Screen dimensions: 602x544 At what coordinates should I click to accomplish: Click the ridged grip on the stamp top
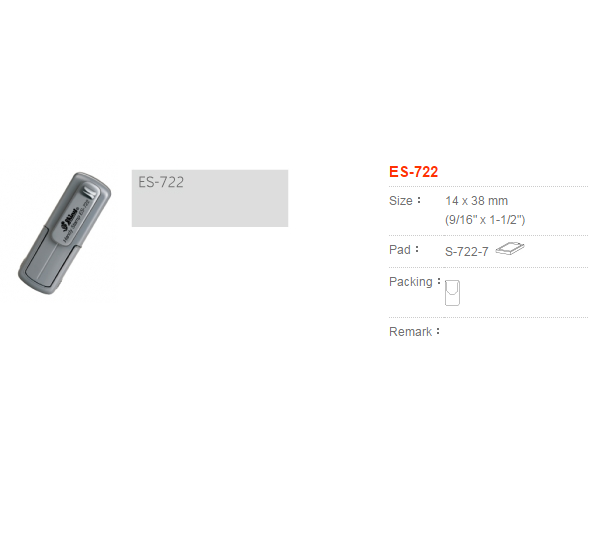pyautogui.click(x=89, y=191)
